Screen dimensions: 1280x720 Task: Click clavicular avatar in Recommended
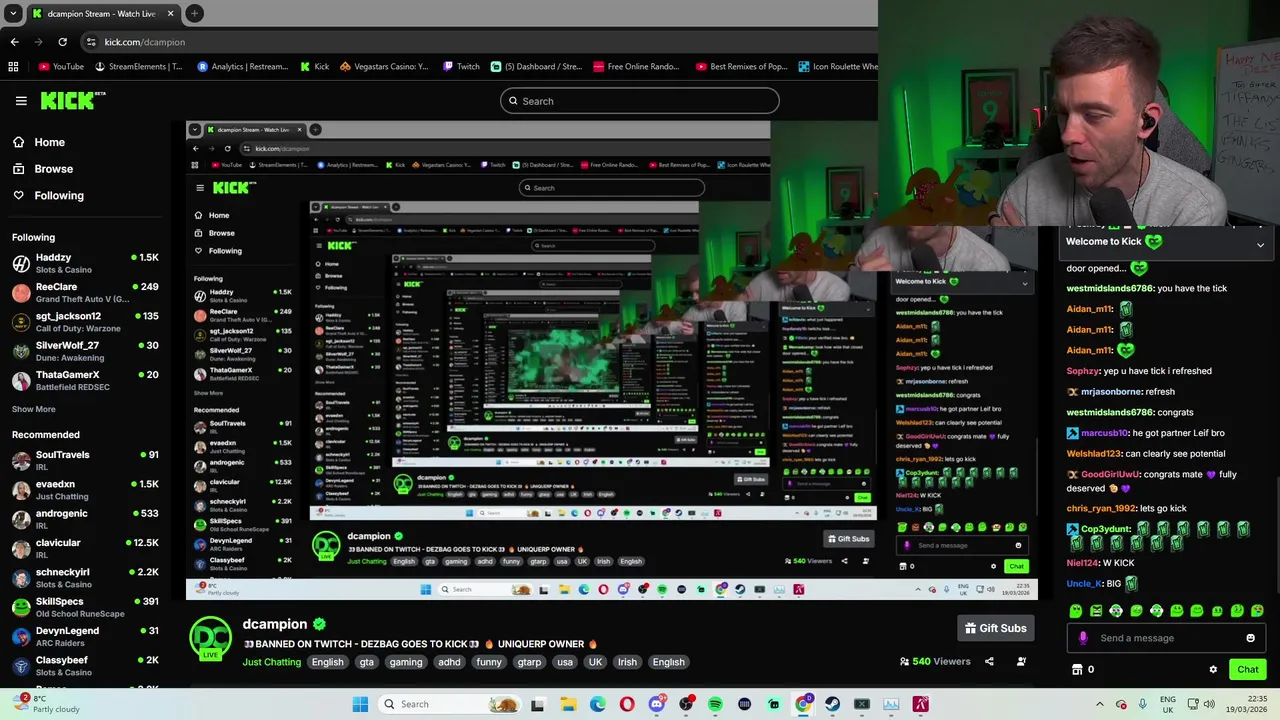21,549
